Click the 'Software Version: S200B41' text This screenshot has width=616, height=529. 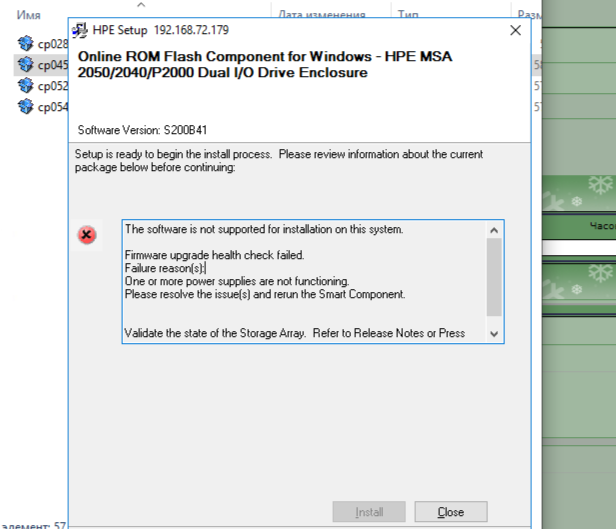click(x=142, y=130)
